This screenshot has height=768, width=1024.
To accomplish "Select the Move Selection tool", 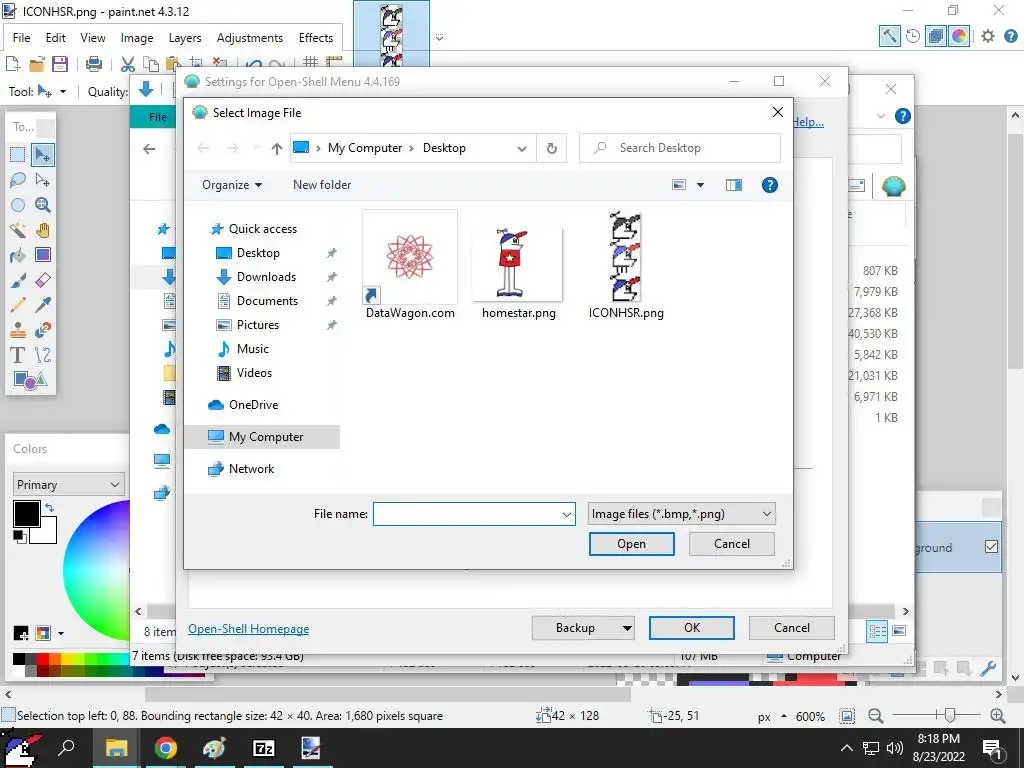I will 43,180.
